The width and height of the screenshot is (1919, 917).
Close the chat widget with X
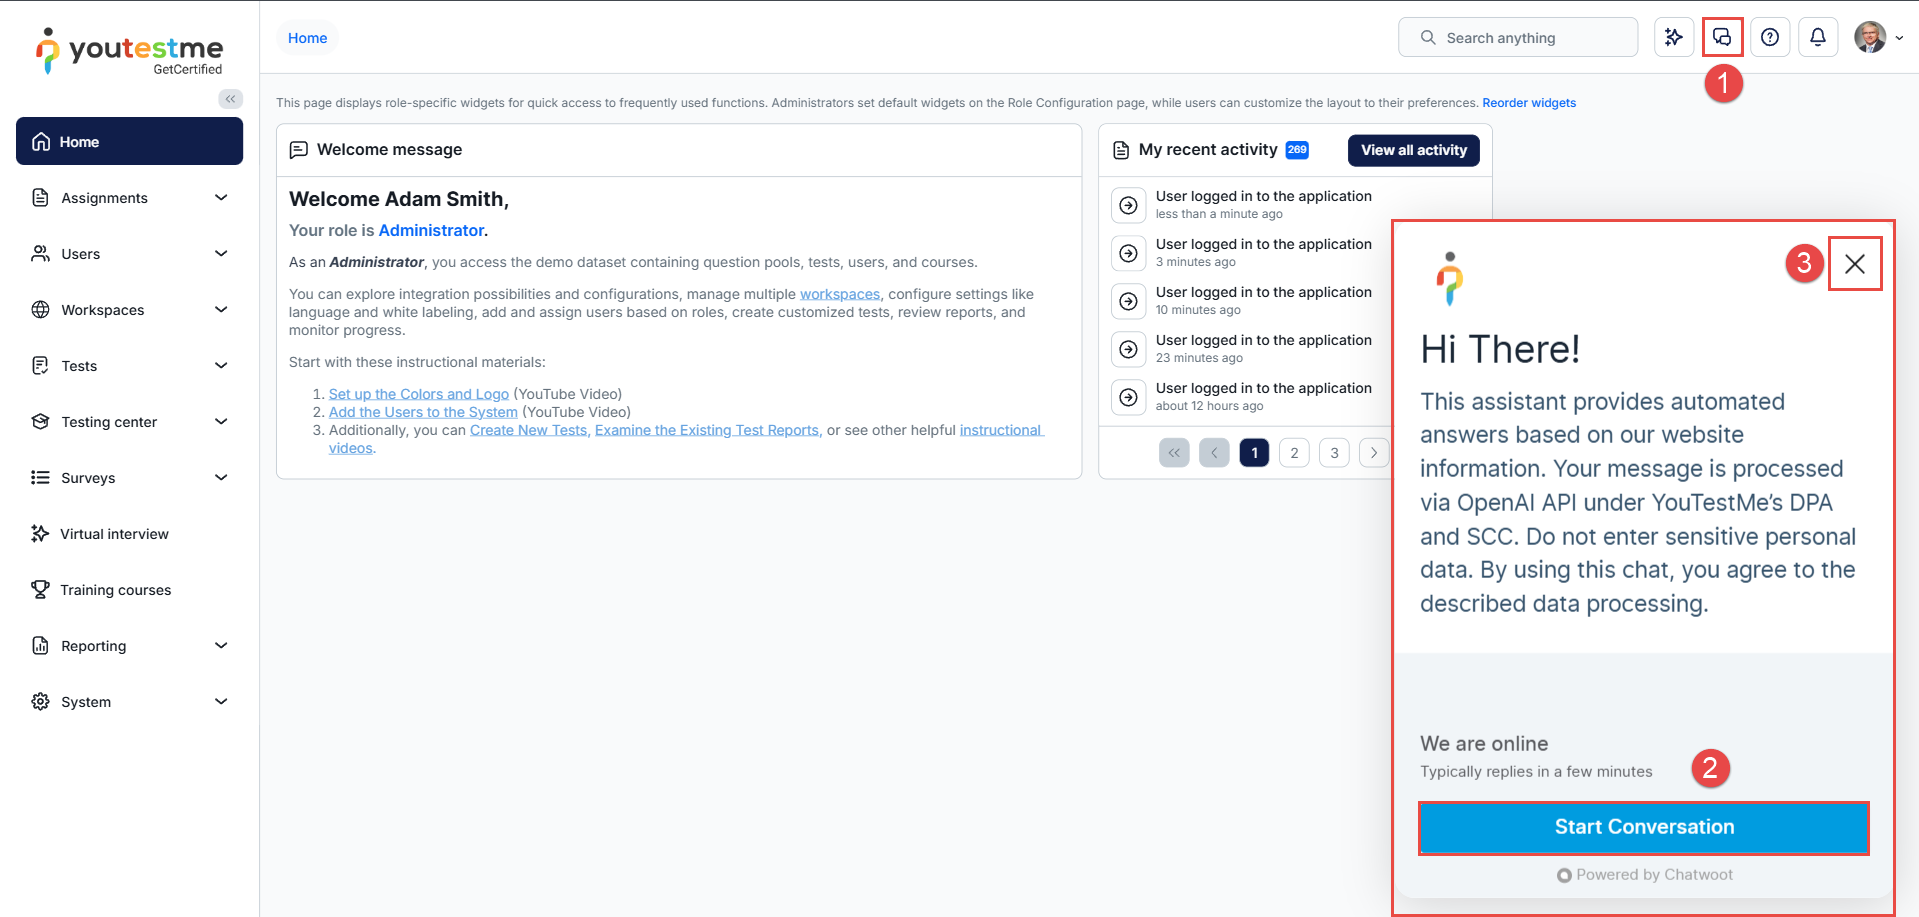click(1855, 264)
